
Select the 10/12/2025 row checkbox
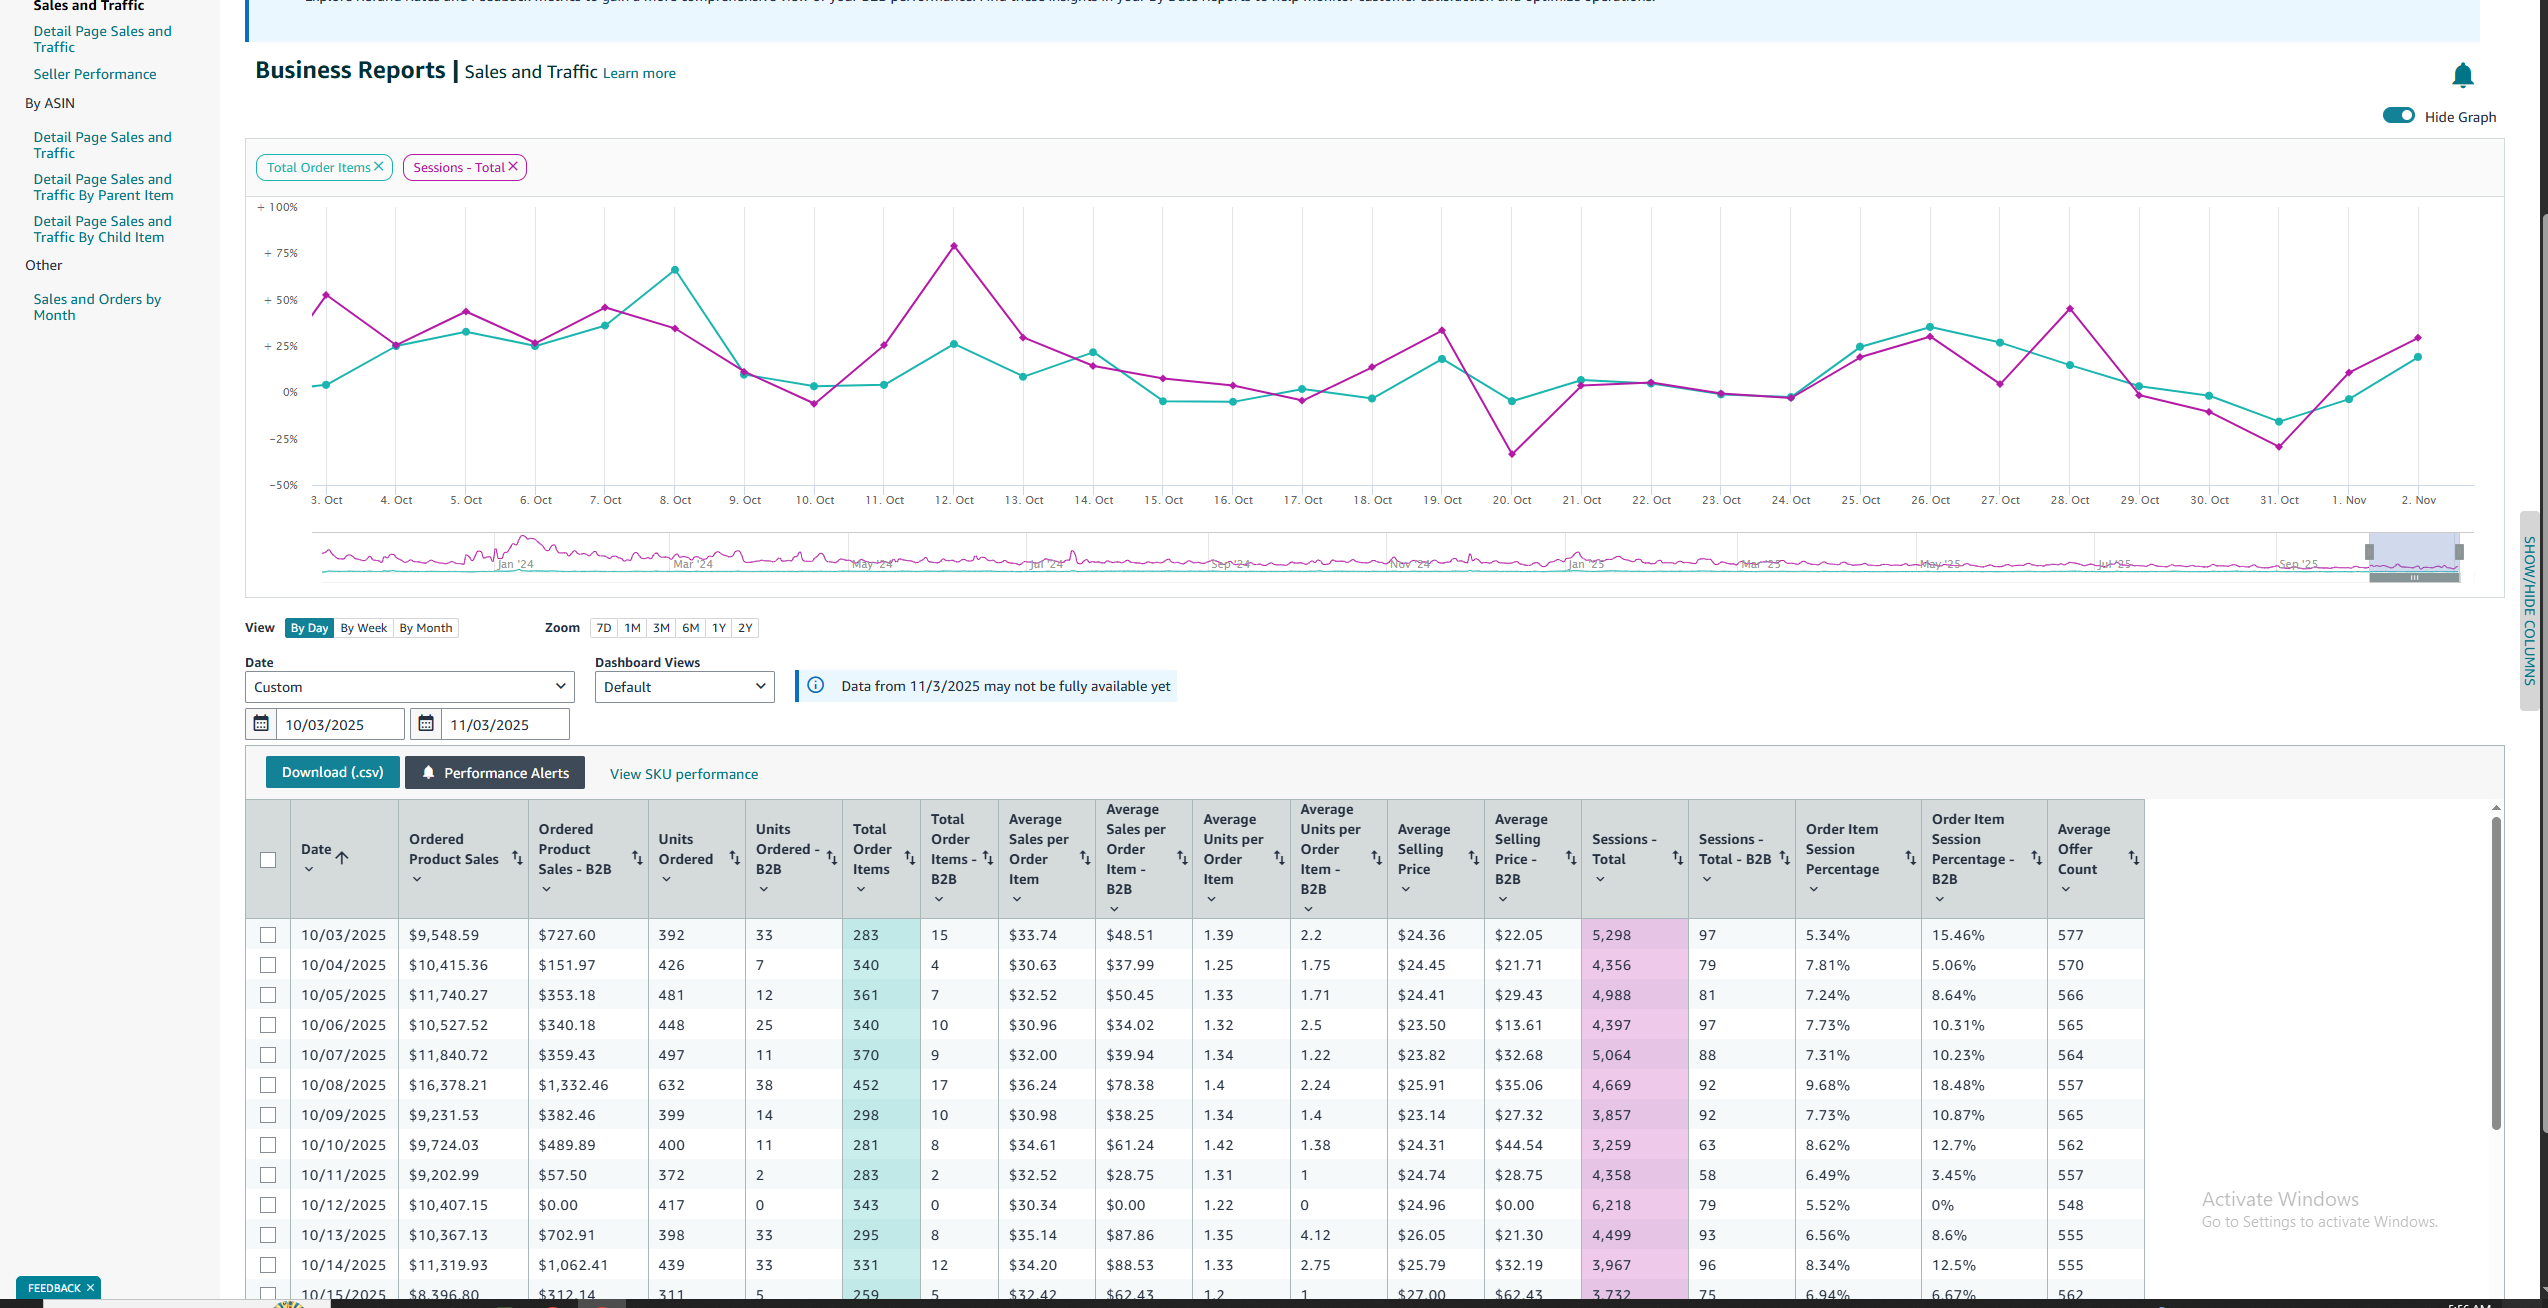coord(268,1204)
